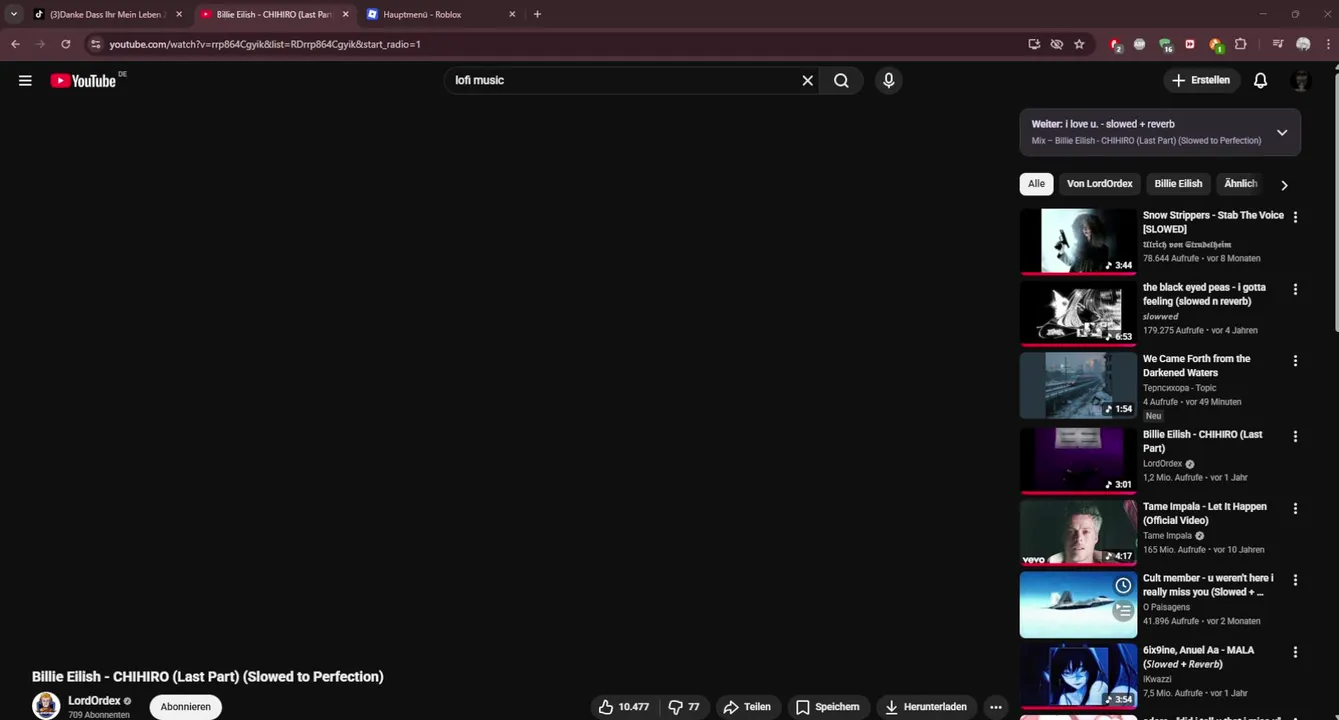Open options for black eyed peas video

pyautogui.click(x=1295, y=289)
